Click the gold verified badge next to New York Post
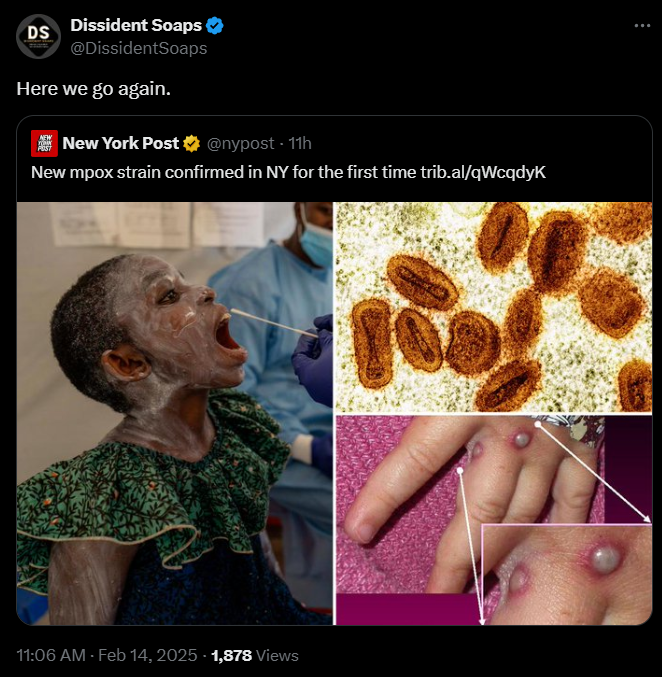Image resolution: width=662 pixels, height=677 pixels. click(x=191, y=143)
